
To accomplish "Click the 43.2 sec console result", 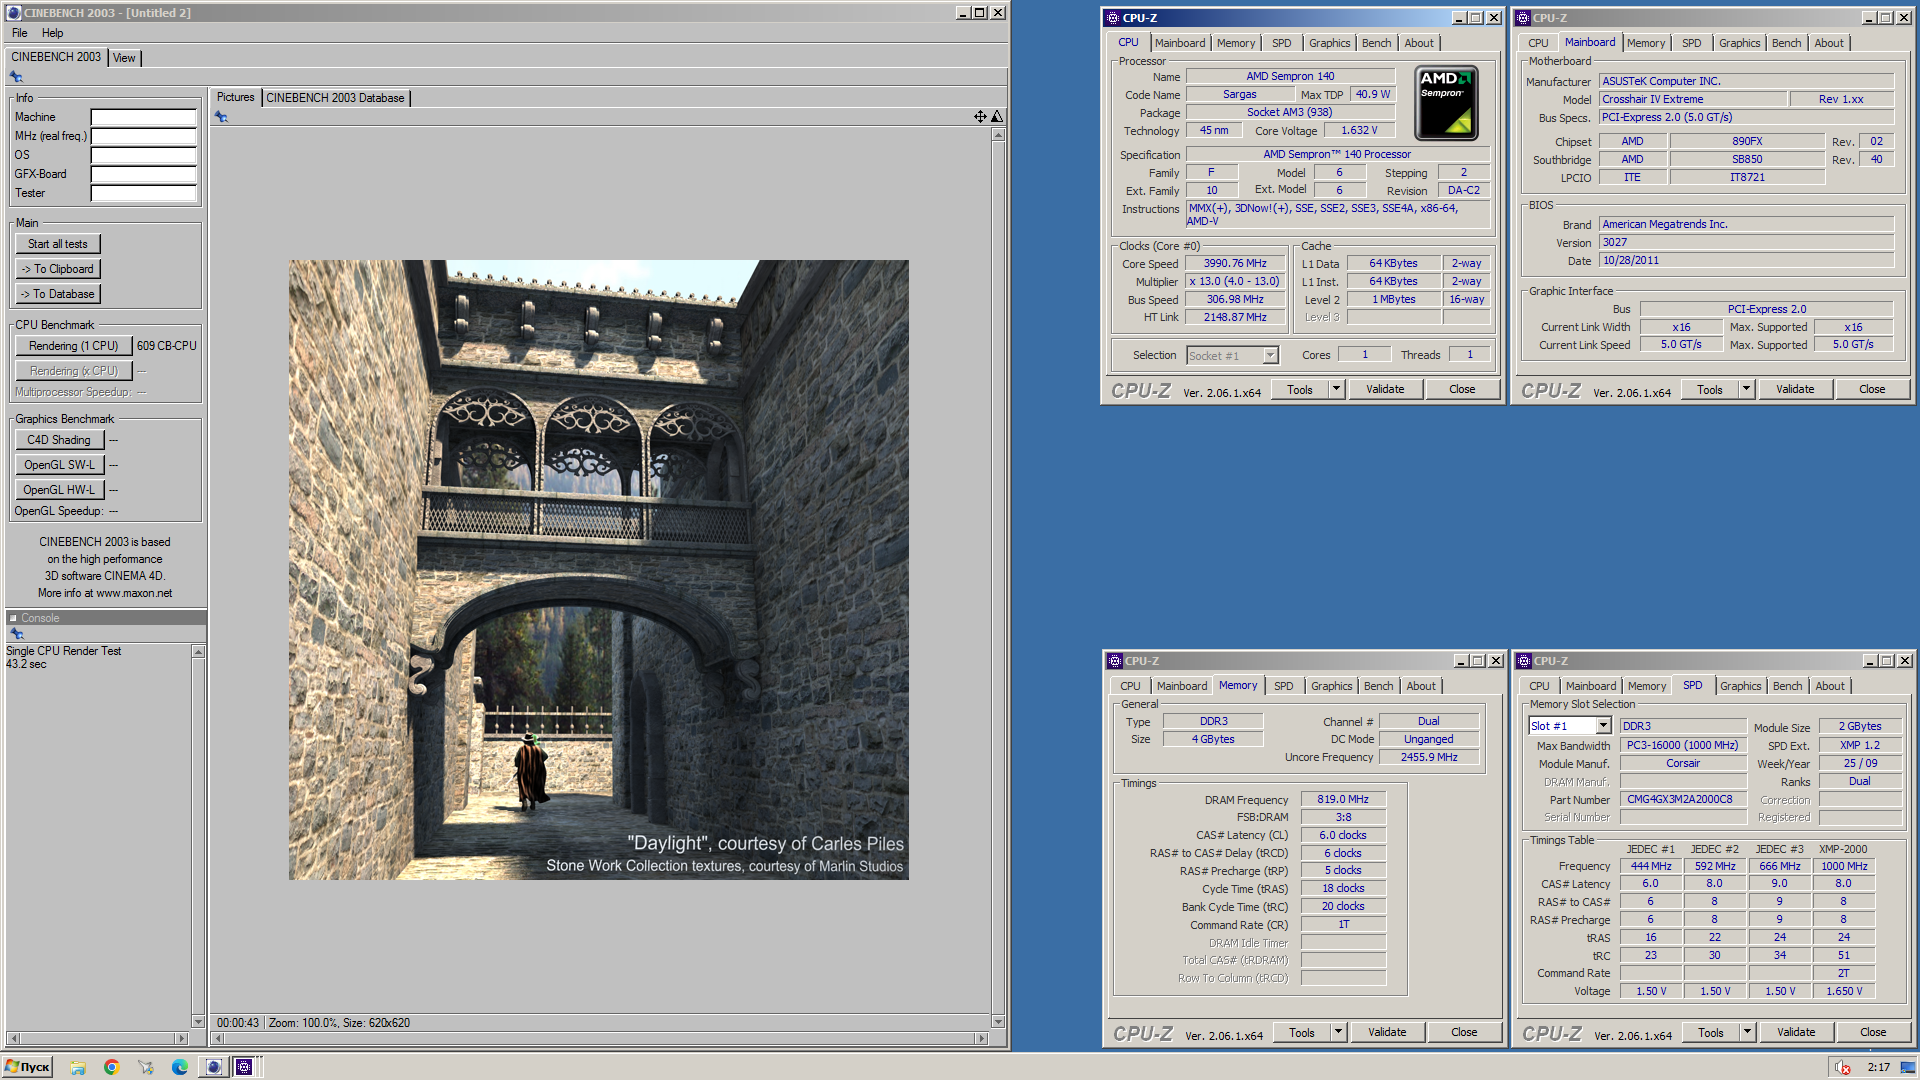I will [x=26, y=664].
